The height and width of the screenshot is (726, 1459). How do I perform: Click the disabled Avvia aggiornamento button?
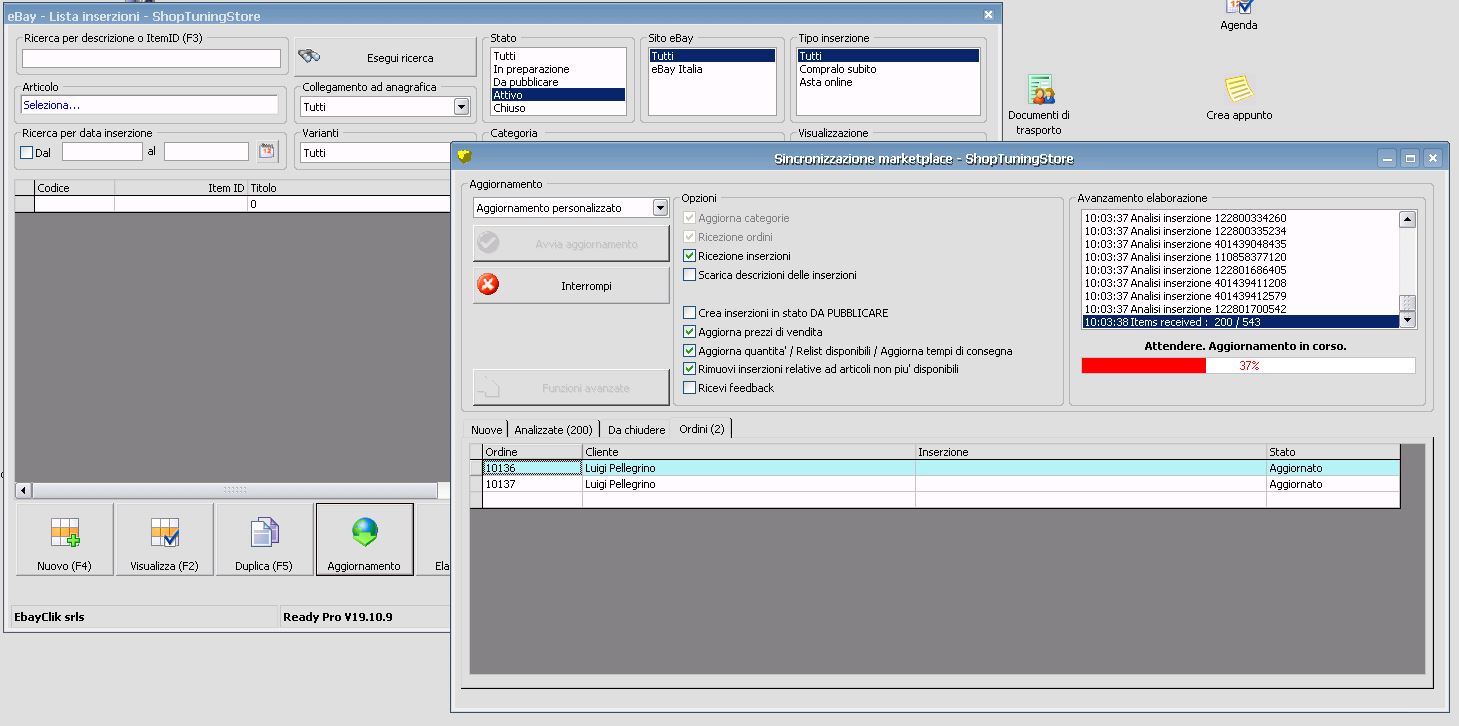[571, 244]
